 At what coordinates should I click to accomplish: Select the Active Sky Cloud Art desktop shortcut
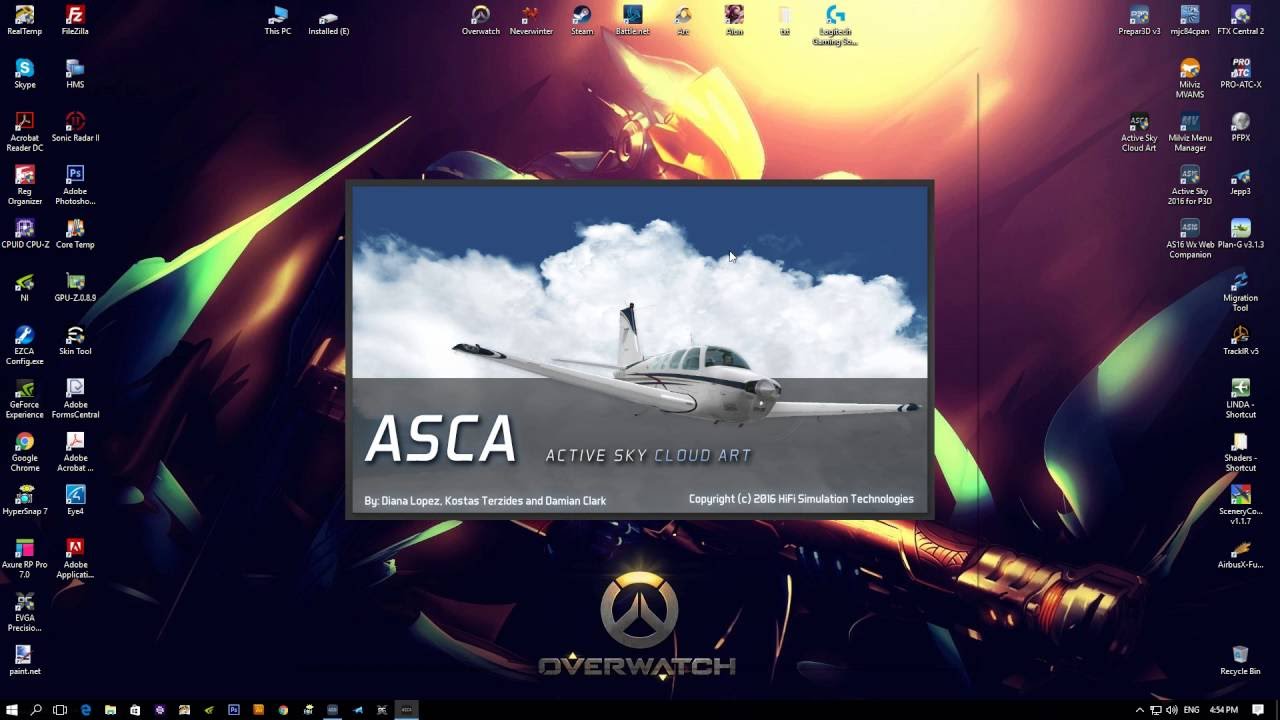click(x=1139, y=132)
